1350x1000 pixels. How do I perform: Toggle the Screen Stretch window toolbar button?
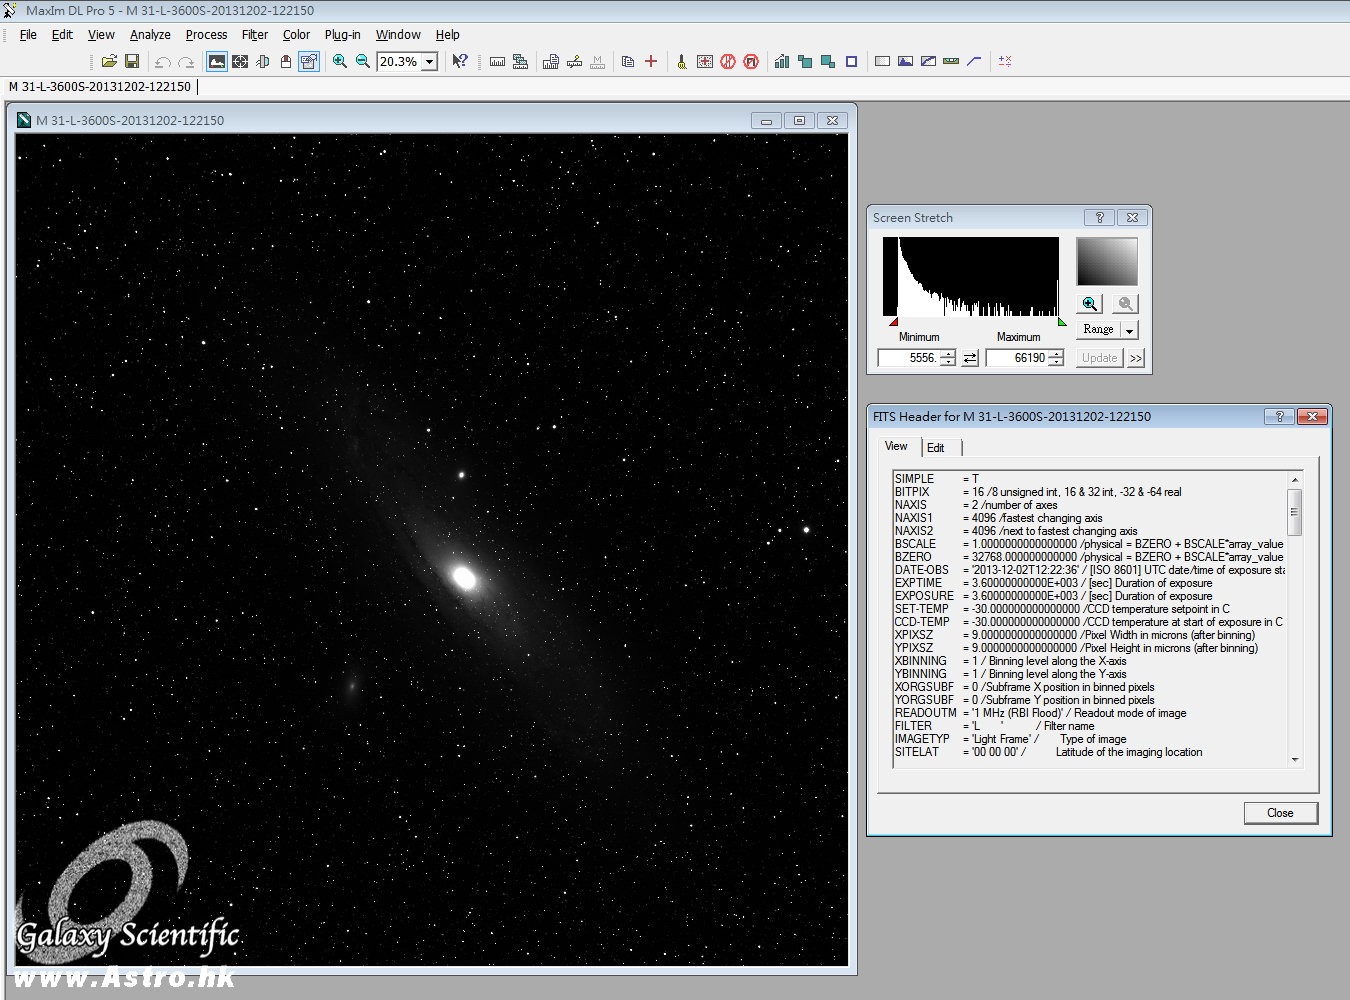[x=217, y=62]
